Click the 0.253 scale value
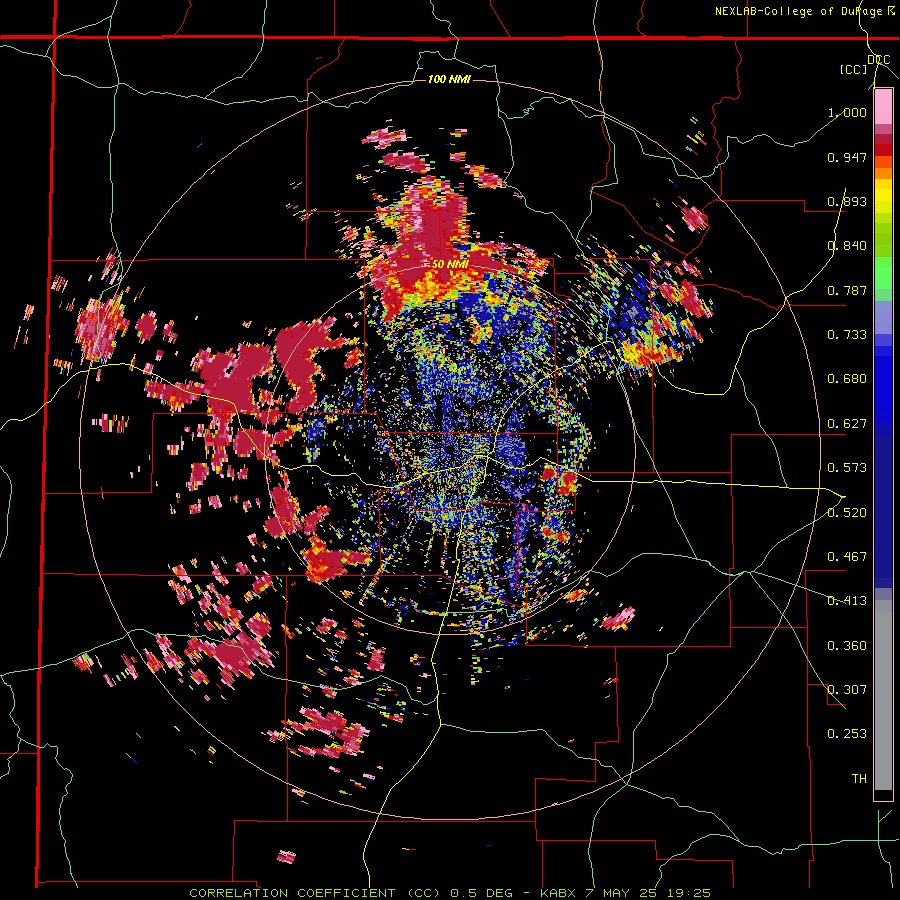 pos(847,734)
